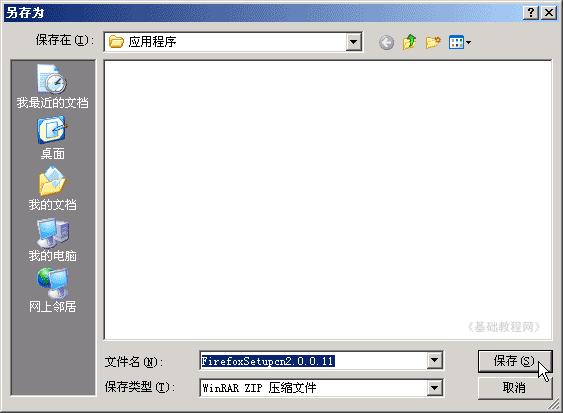Click the 应用程序 folder combo box
Screen dimensions: 563x413
pyautogui.click(x=233, y=42)
